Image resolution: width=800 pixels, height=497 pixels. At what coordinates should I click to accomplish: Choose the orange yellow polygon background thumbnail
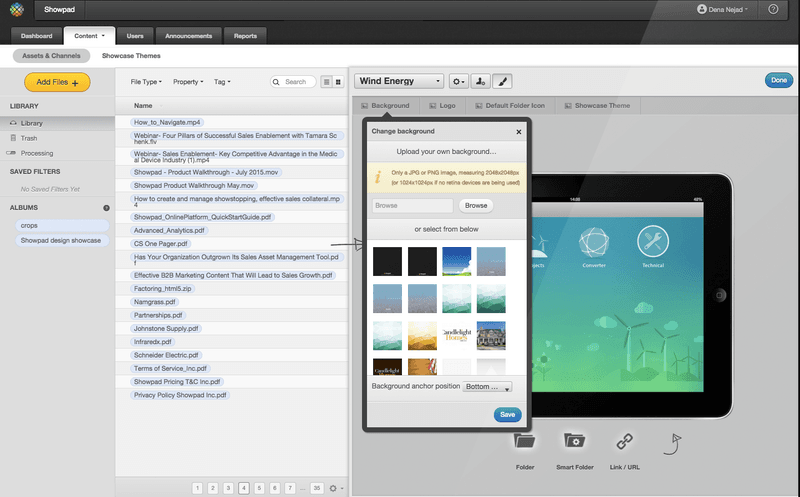point(422,336)
